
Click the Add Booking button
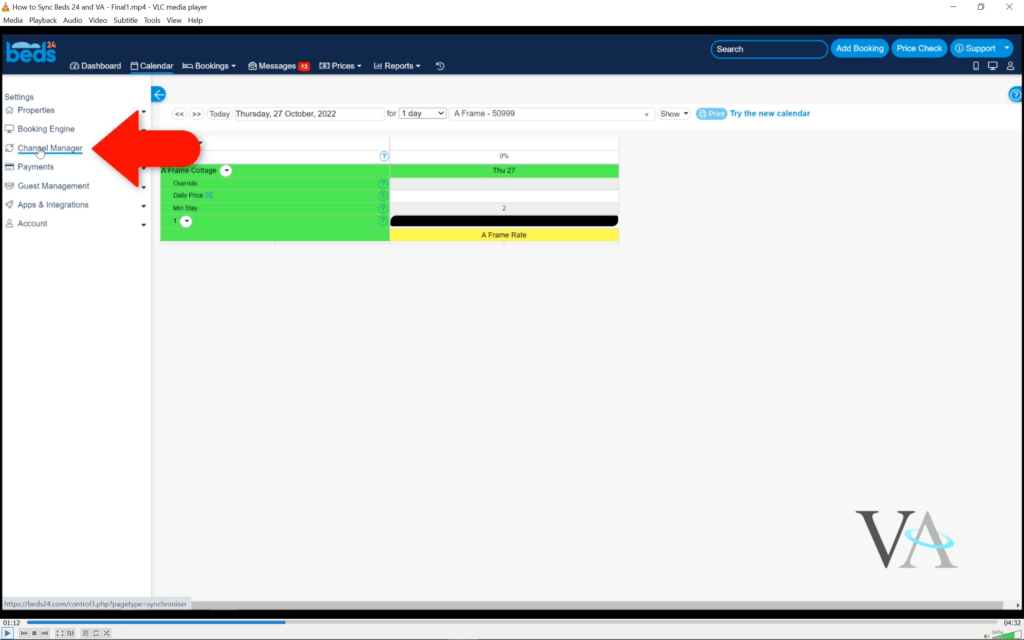click(860, 48)
